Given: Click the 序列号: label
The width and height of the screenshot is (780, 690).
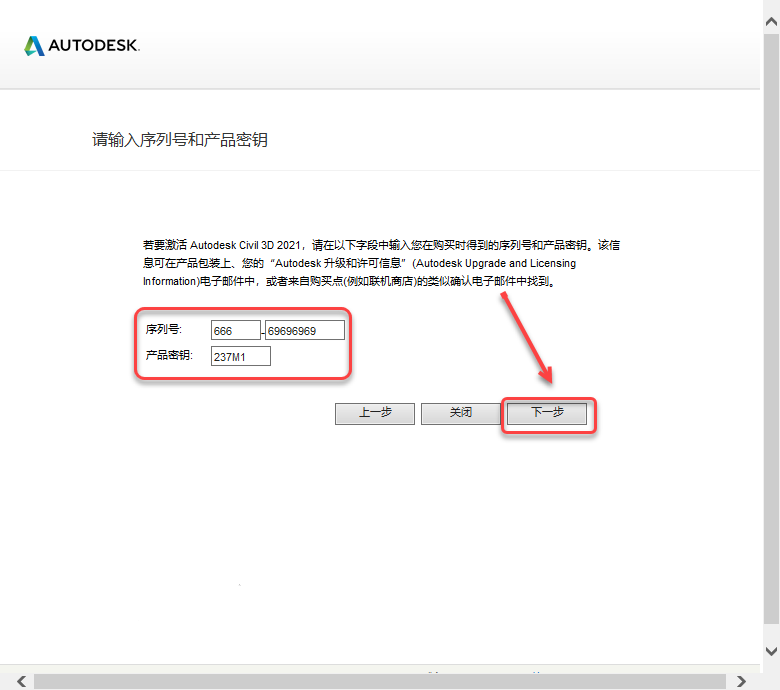Looking at the screenshot, I should pyautogui.click(x=164, y=329).
